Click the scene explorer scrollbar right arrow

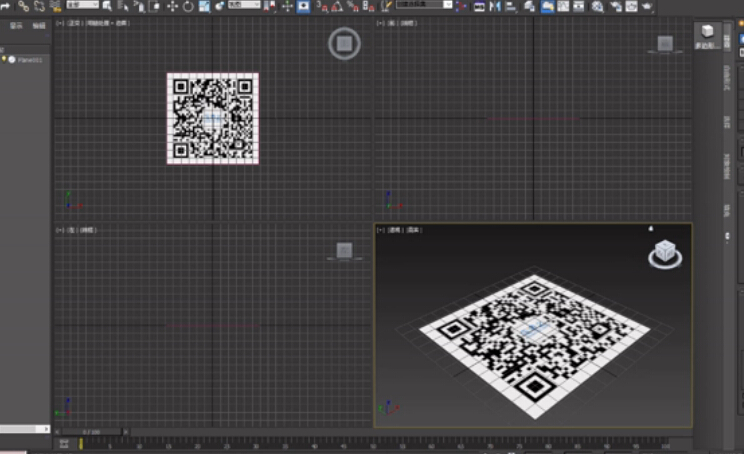tap(46, 429)
